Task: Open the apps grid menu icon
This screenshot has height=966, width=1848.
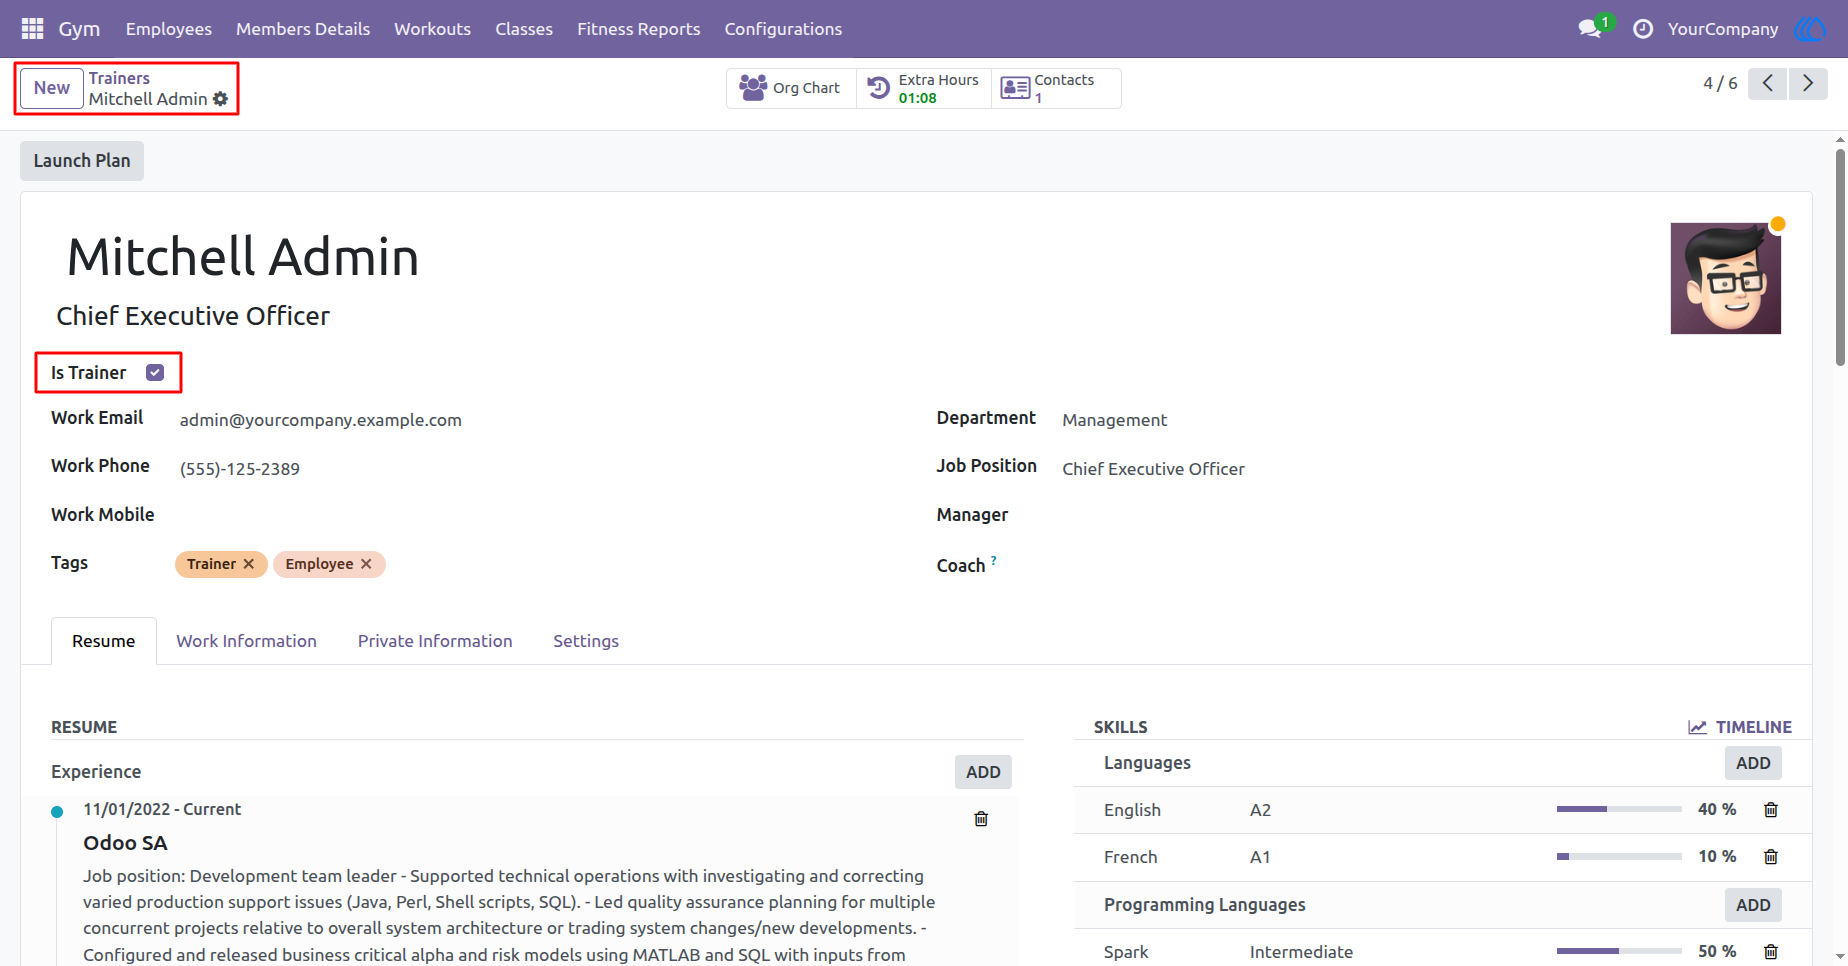Action: point(32,29)
